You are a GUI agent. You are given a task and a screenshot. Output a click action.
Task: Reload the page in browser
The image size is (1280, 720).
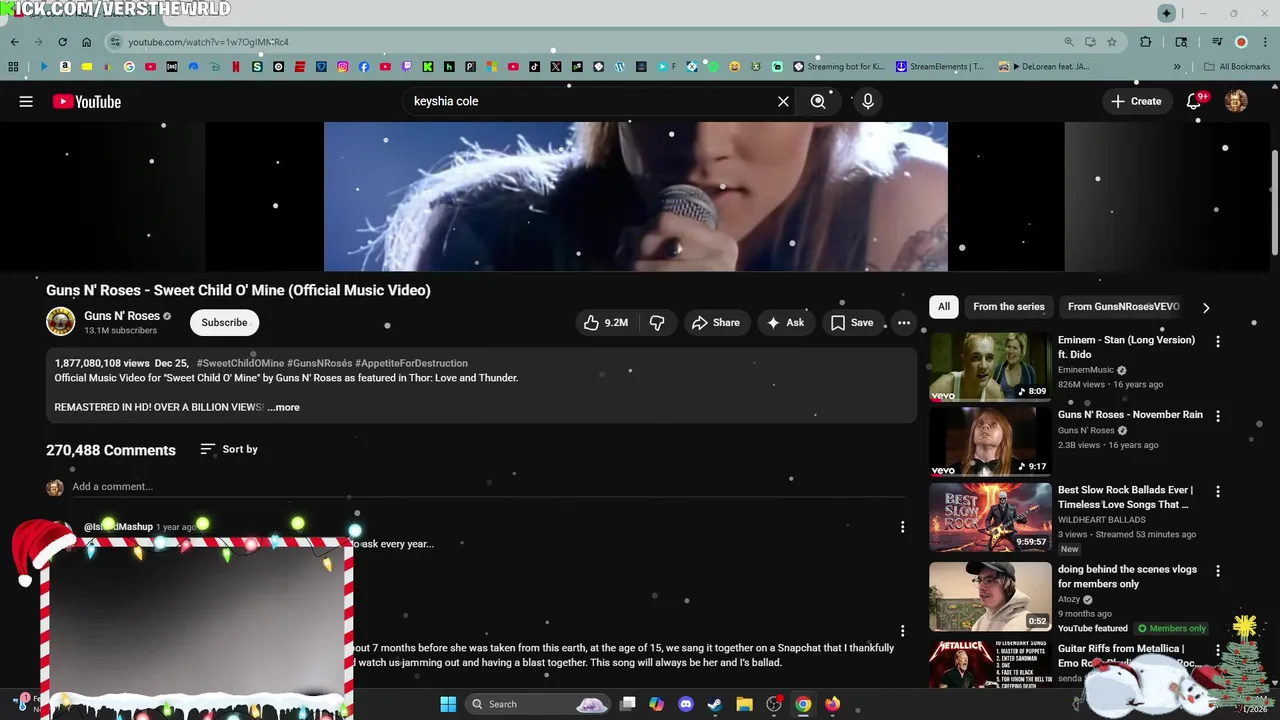[x=62, y=42]
